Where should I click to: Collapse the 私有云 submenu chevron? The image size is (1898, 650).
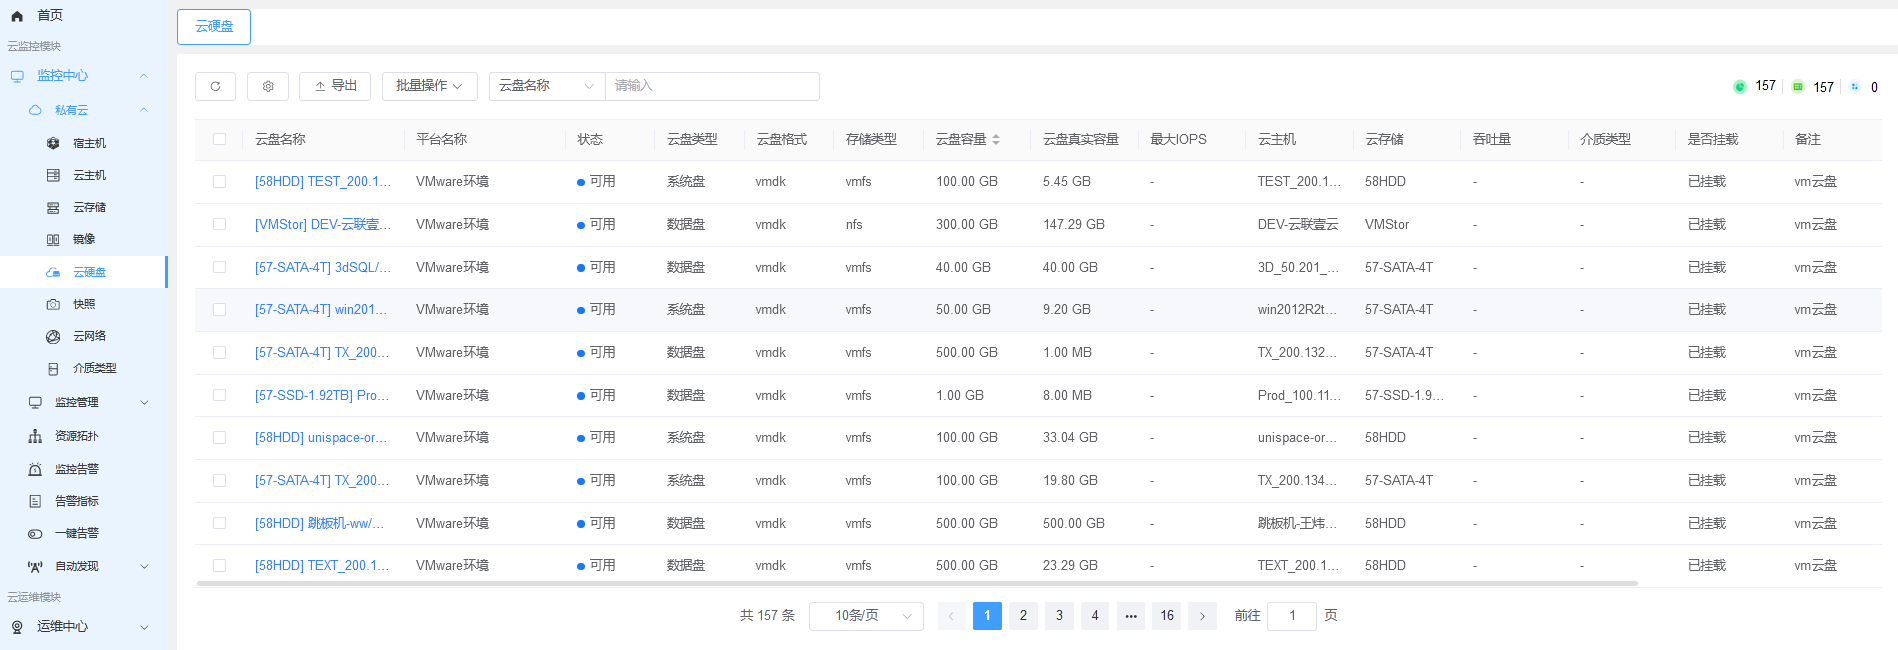pyautogui.click(x=144, y=110)
